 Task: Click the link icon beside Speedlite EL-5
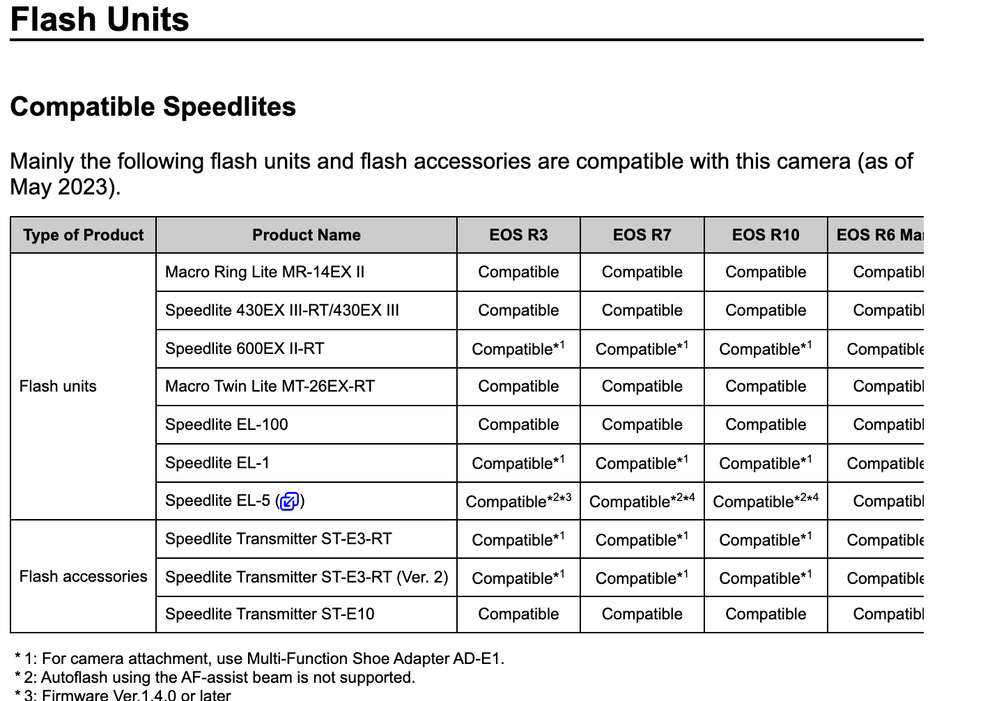[x=290, y=501]
